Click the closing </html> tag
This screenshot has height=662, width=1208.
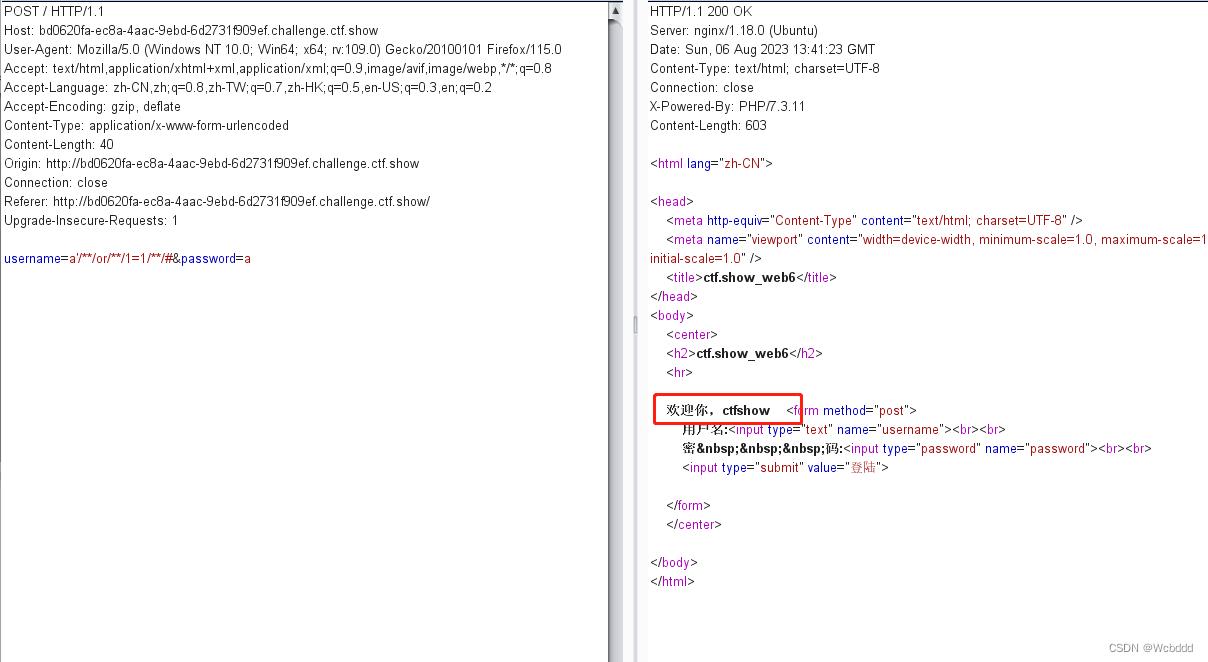672,581
